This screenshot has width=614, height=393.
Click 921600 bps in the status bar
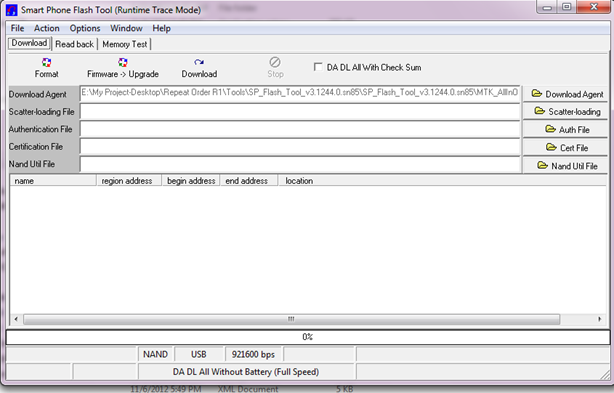click(253, 354)
